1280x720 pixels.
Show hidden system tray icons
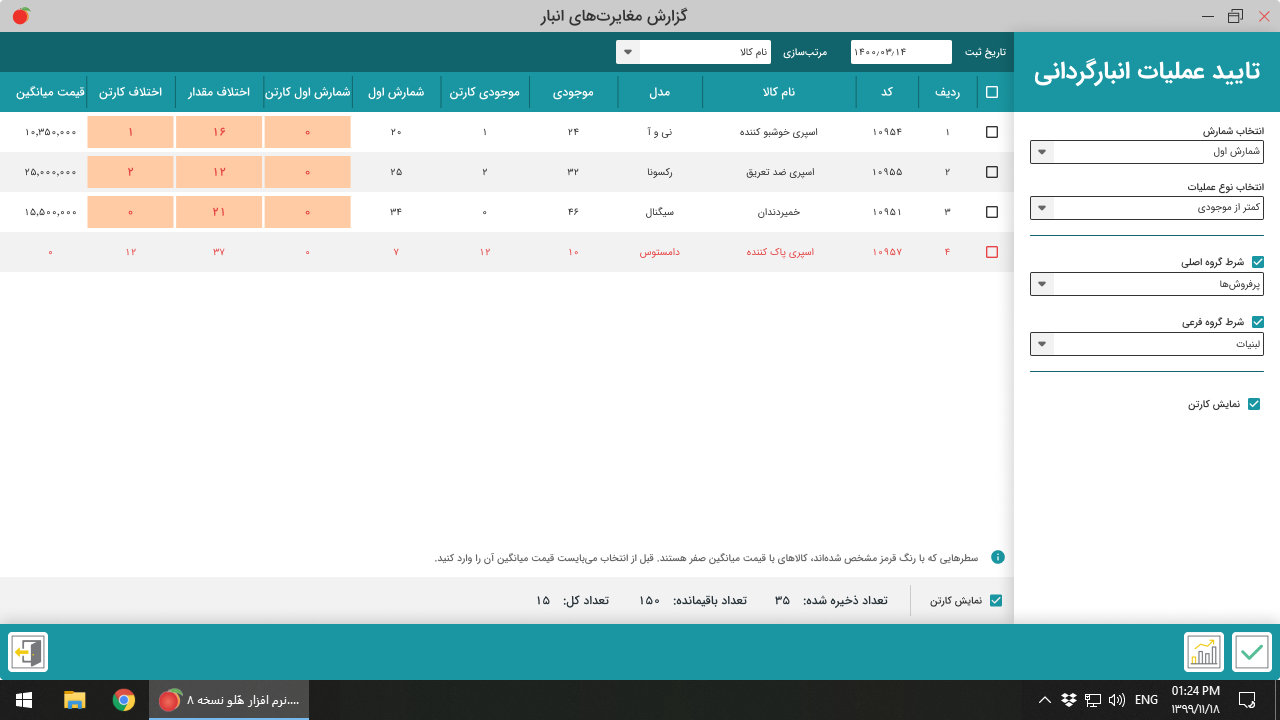(1045, 700)
